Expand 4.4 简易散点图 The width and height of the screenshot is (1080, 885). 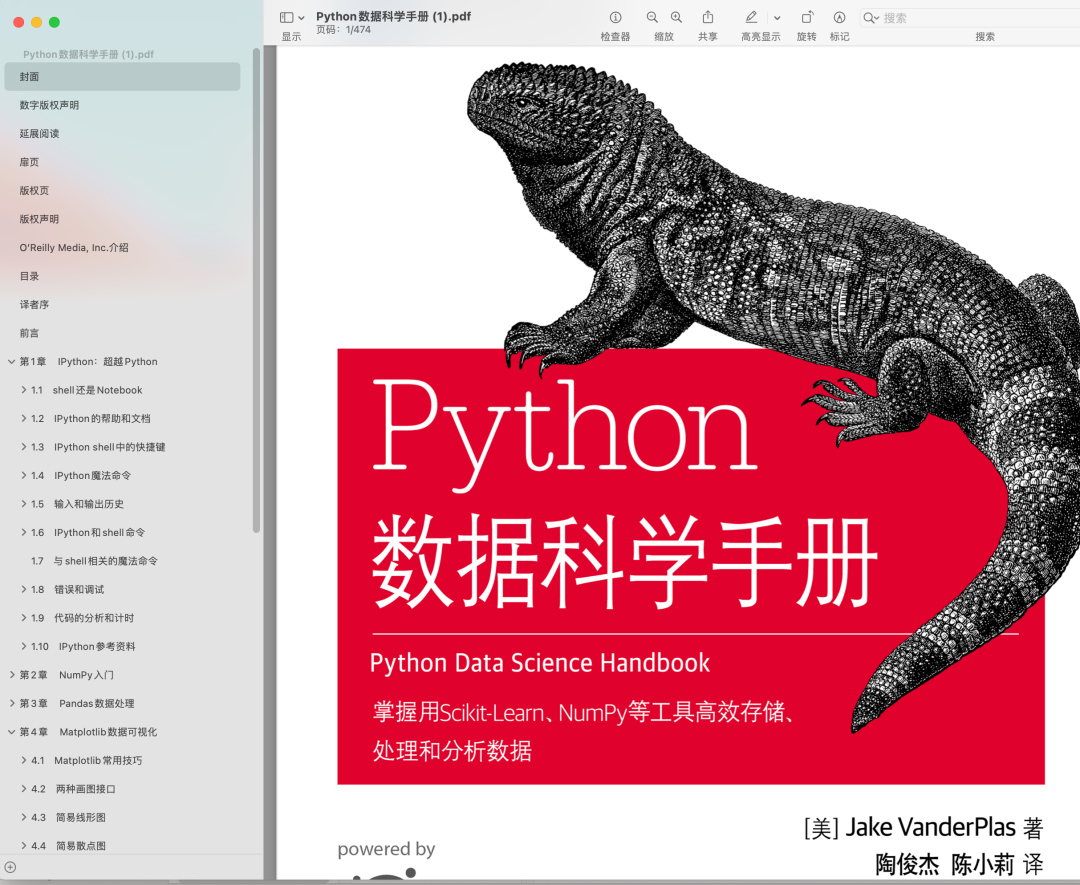23,846
